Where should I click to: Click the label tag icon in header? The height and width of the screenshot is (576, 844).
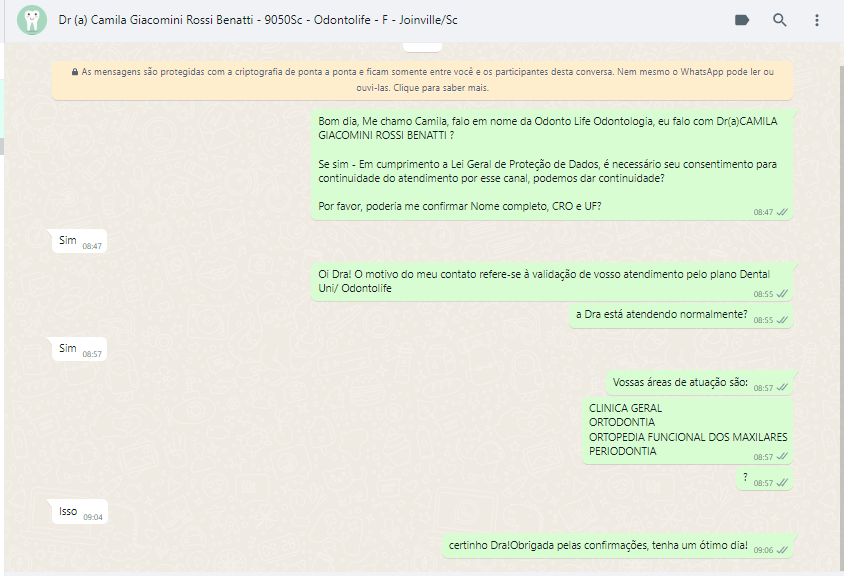(742, 20)
